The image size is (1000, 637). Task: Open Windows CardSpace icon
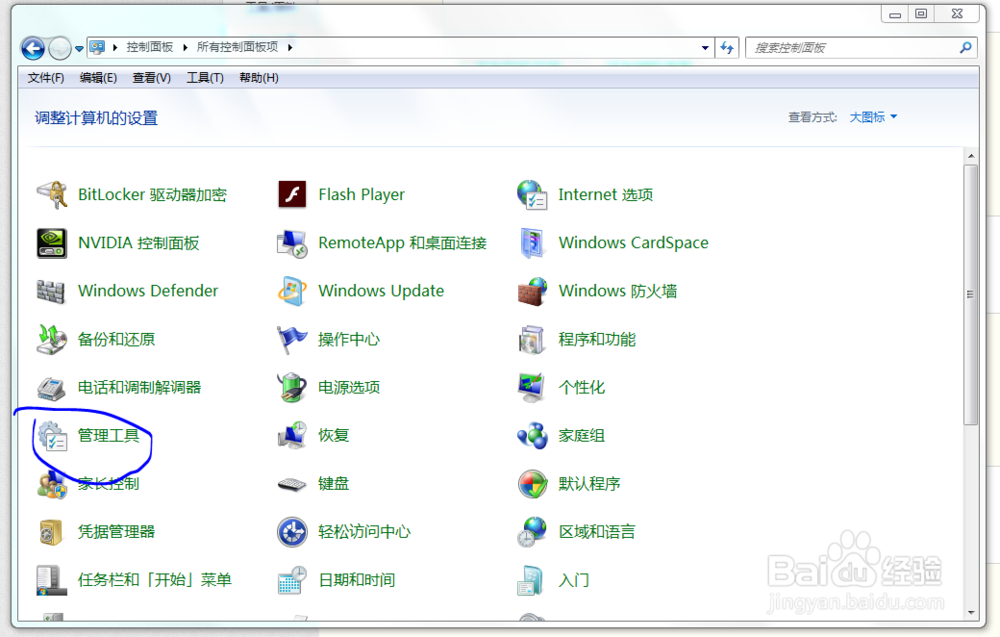(x=532, y=243)
